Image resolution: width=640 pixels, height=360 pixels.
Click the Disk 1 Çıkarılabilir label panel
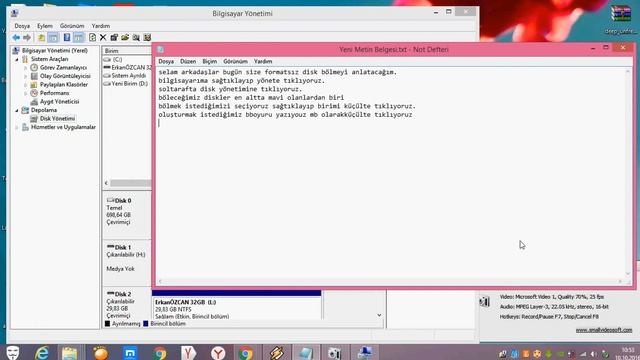(x=127, y=262)
